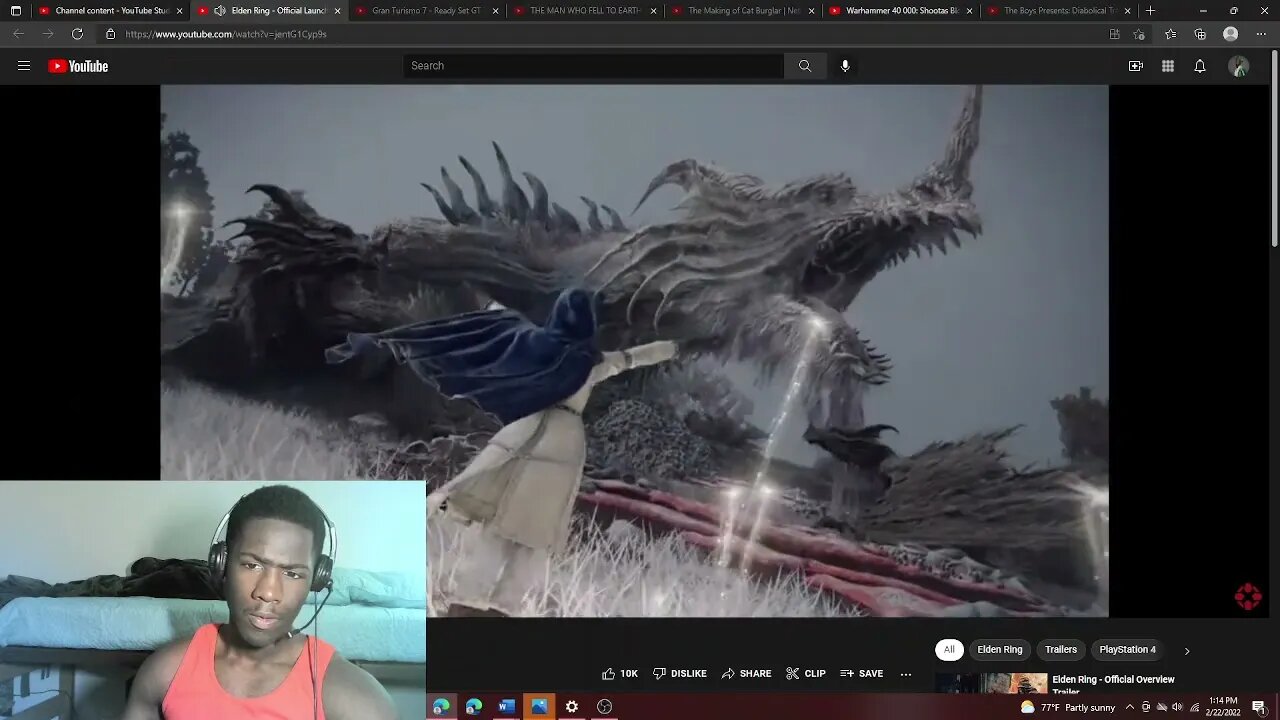Open the YouTube hamburger guide menu
Screen dimensions: 1280x720
pos(24,66)
